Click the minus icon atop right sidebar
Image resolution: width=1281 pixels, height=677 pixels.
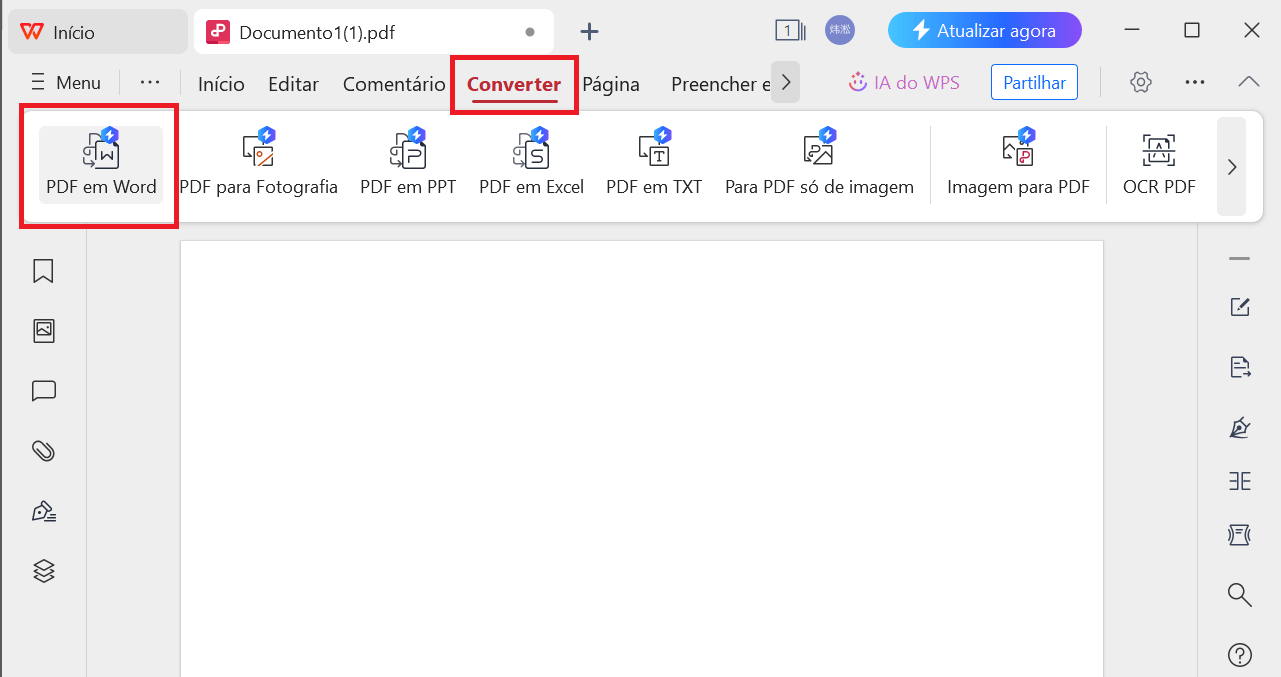click(x=1240, y=259)
